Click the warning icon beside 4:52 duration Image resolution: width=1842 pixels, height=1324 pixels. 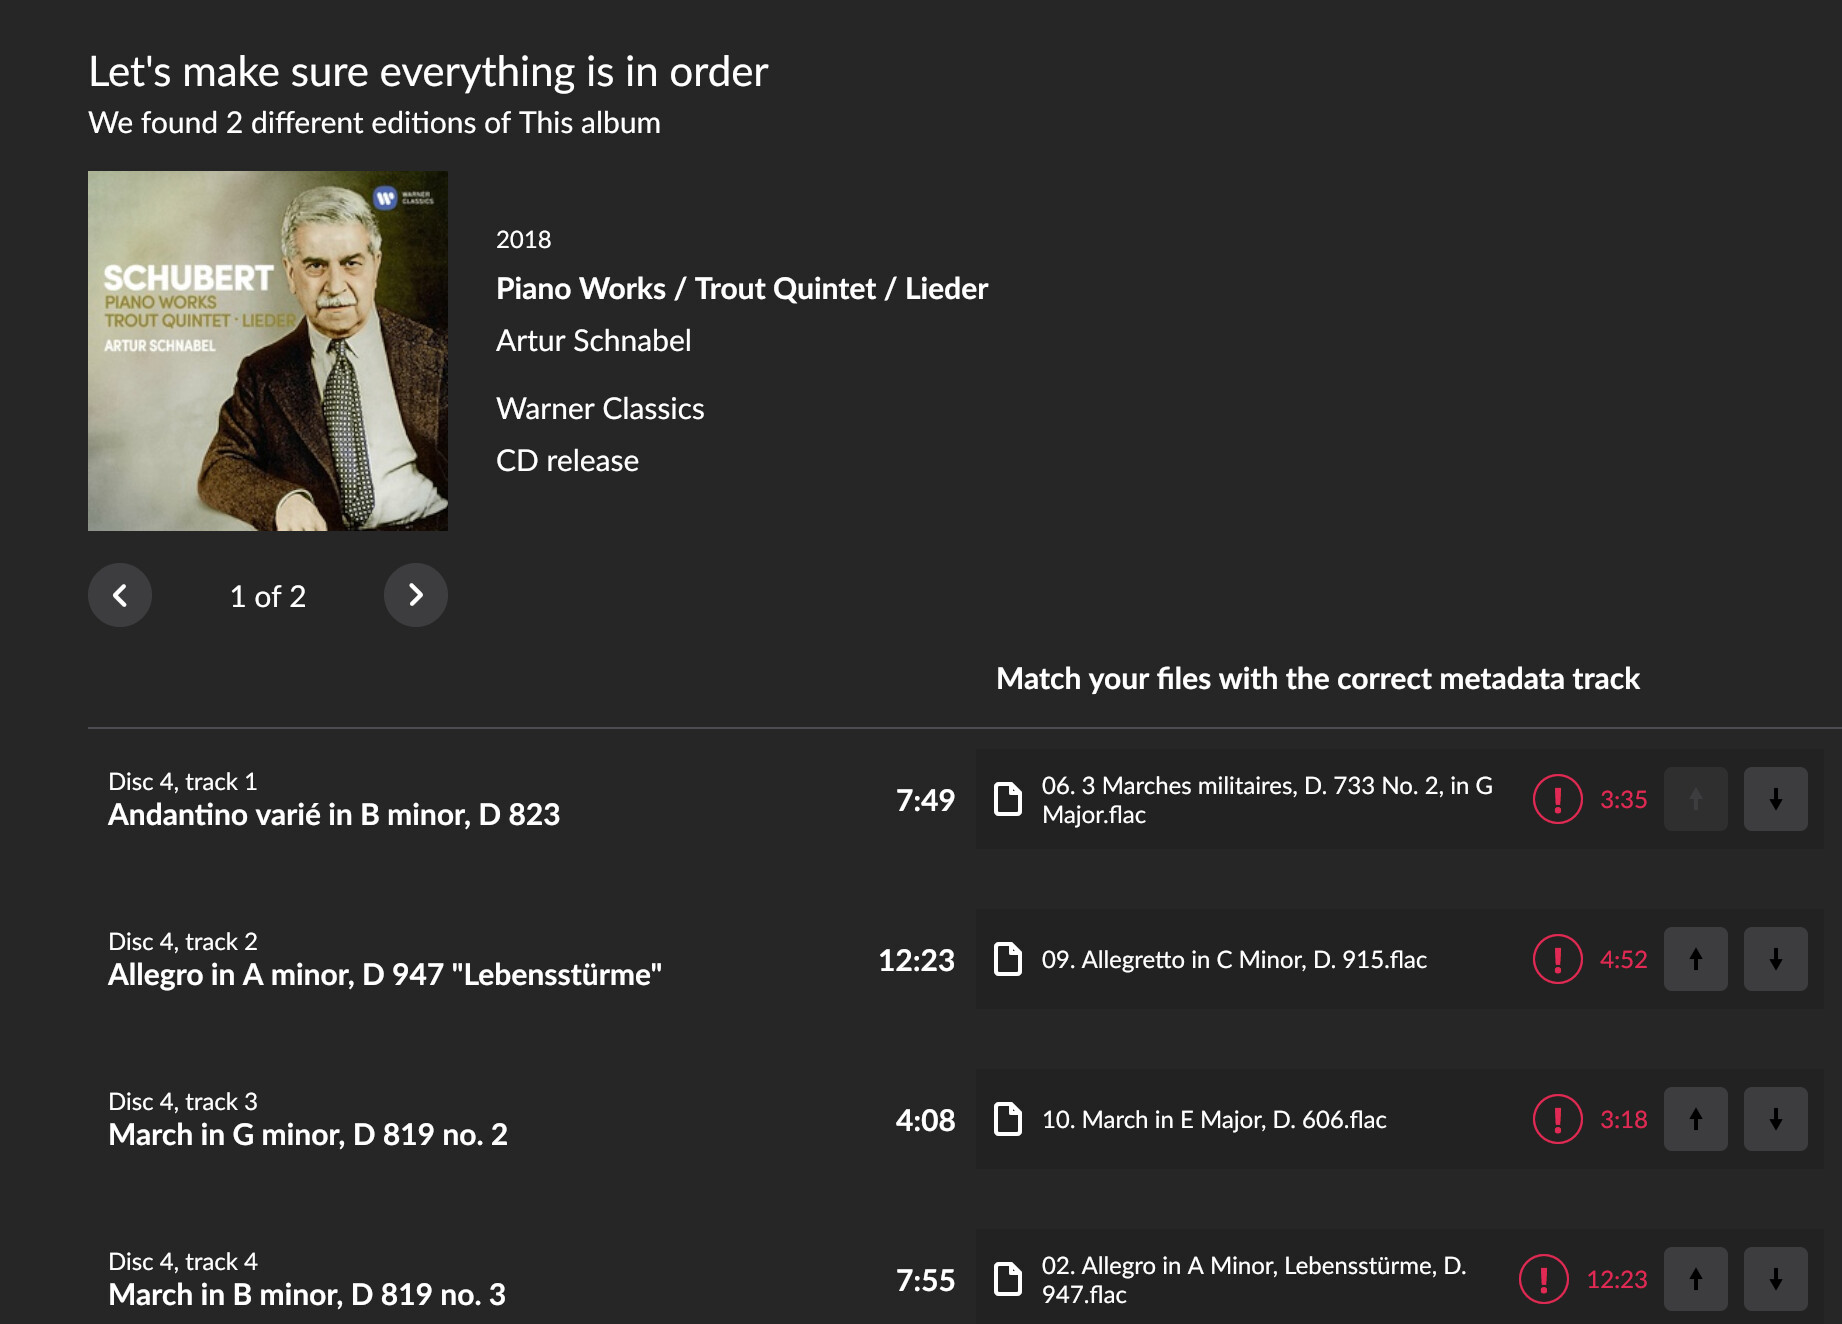click(1557, 959)
